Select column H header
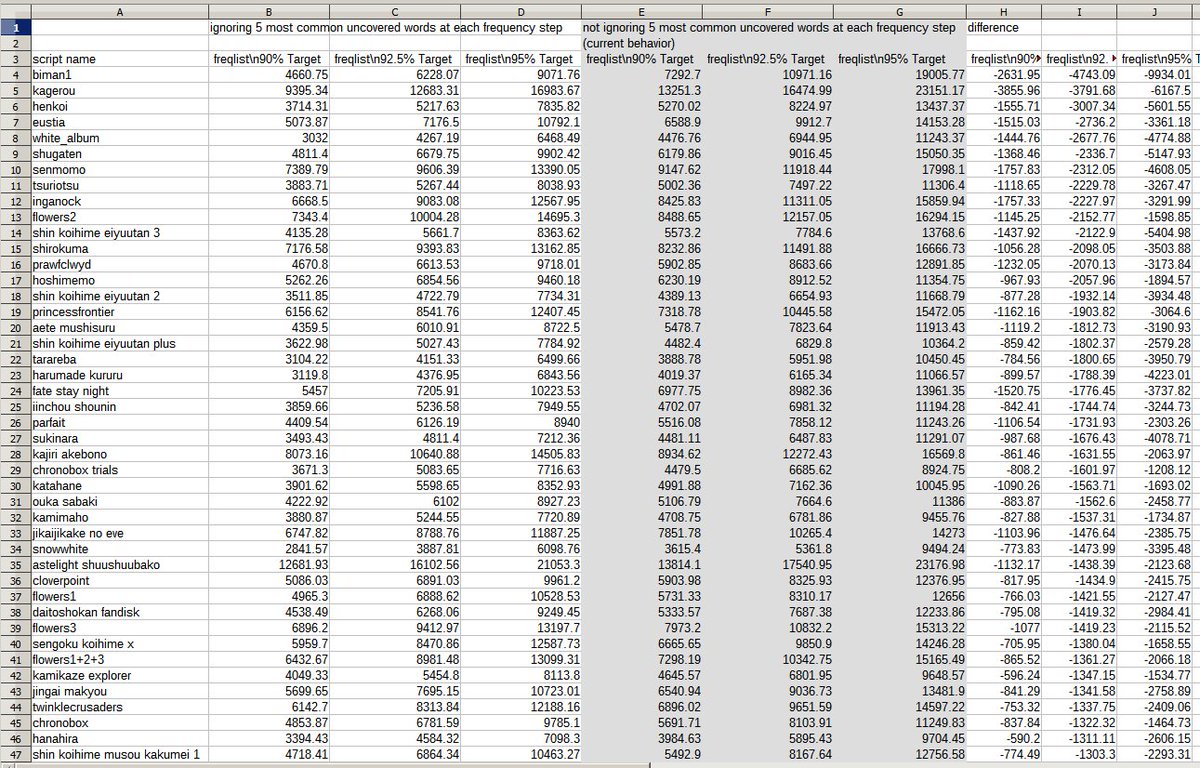Viewport: 1200px width, 768px height. (x=1004, y=12)
